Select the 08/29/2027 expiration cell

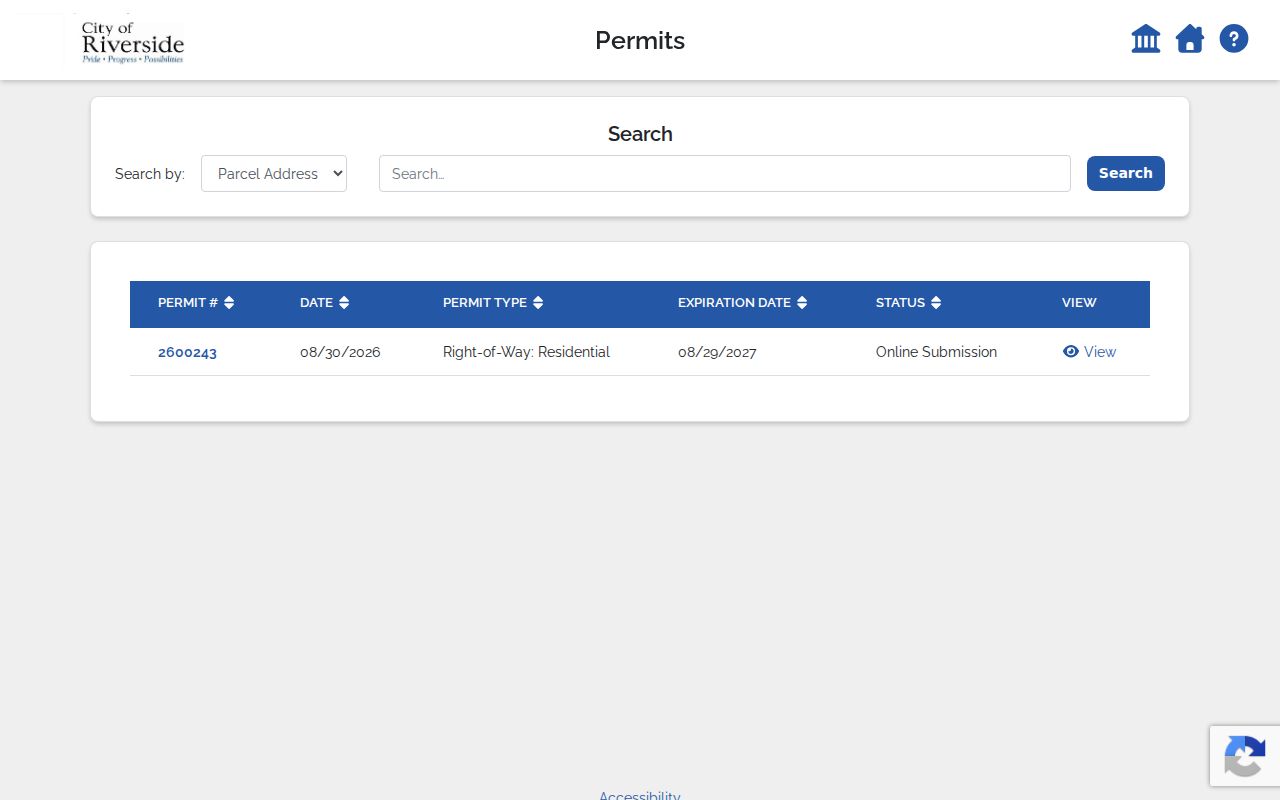[717, 352]
